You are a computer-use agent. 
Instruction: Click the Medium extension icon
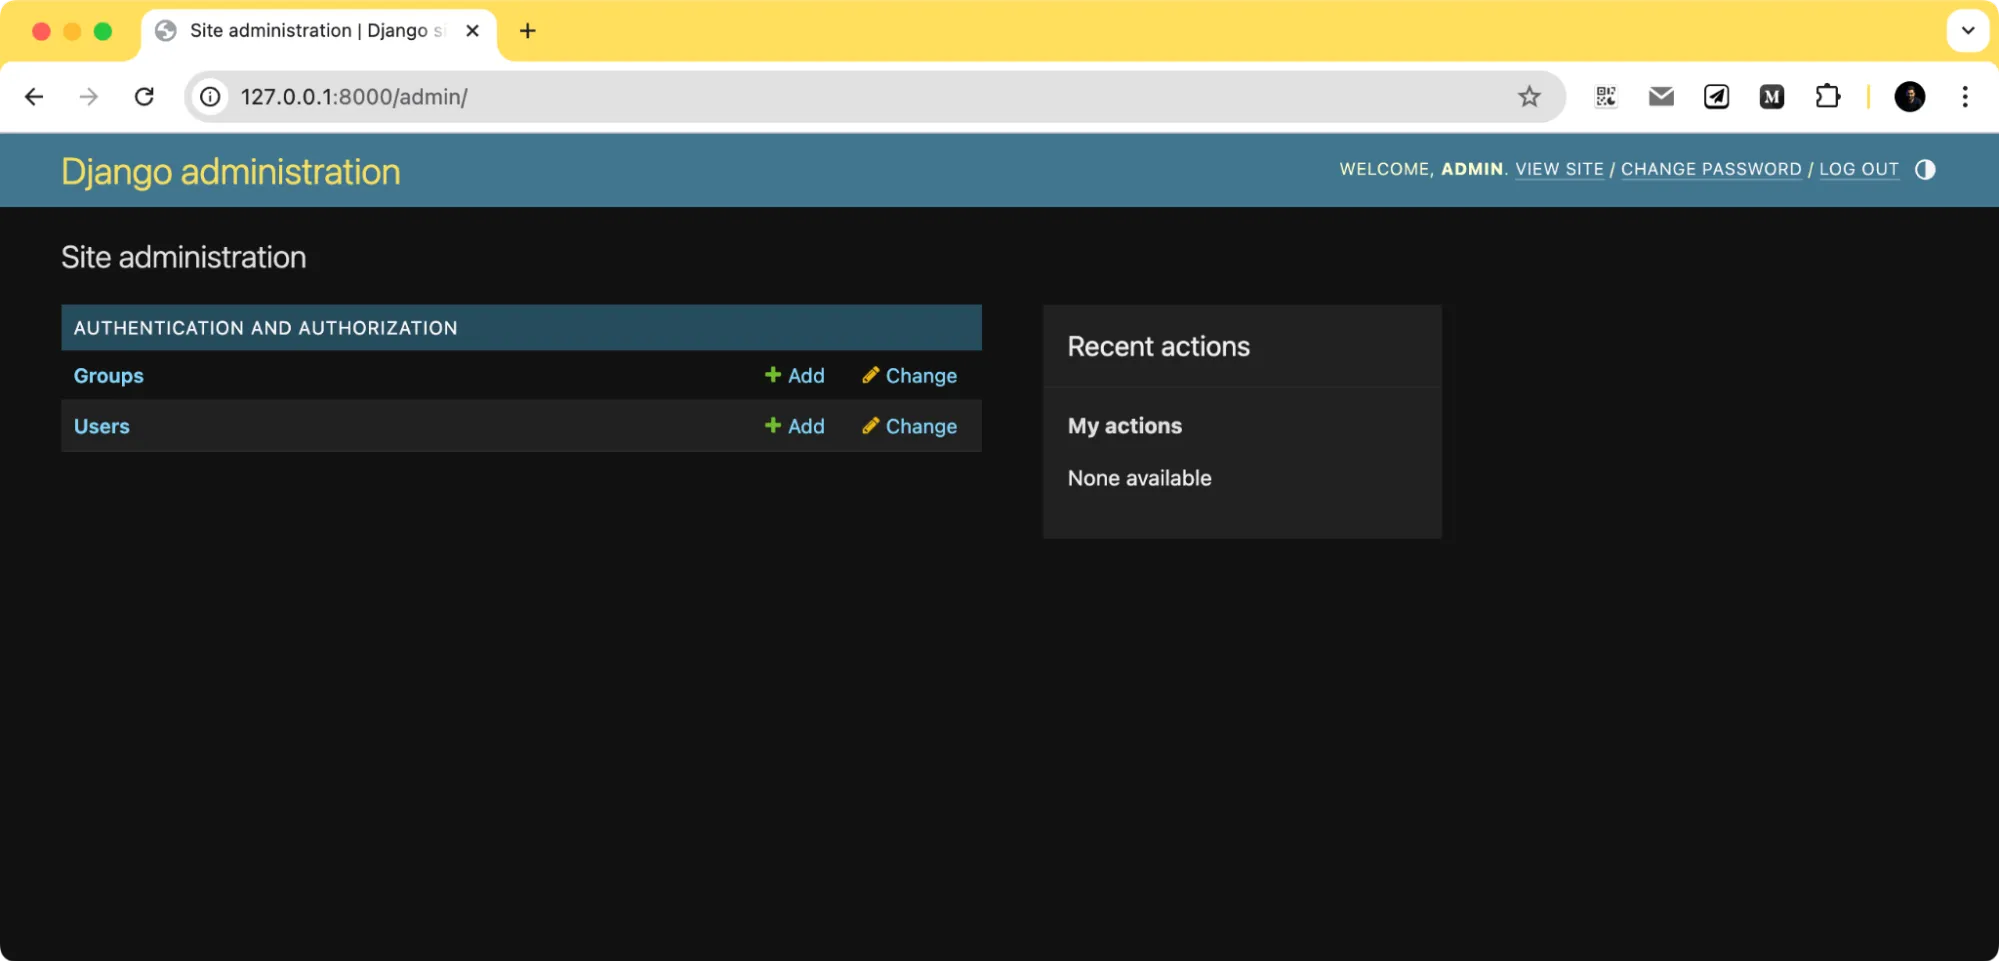1771,96
